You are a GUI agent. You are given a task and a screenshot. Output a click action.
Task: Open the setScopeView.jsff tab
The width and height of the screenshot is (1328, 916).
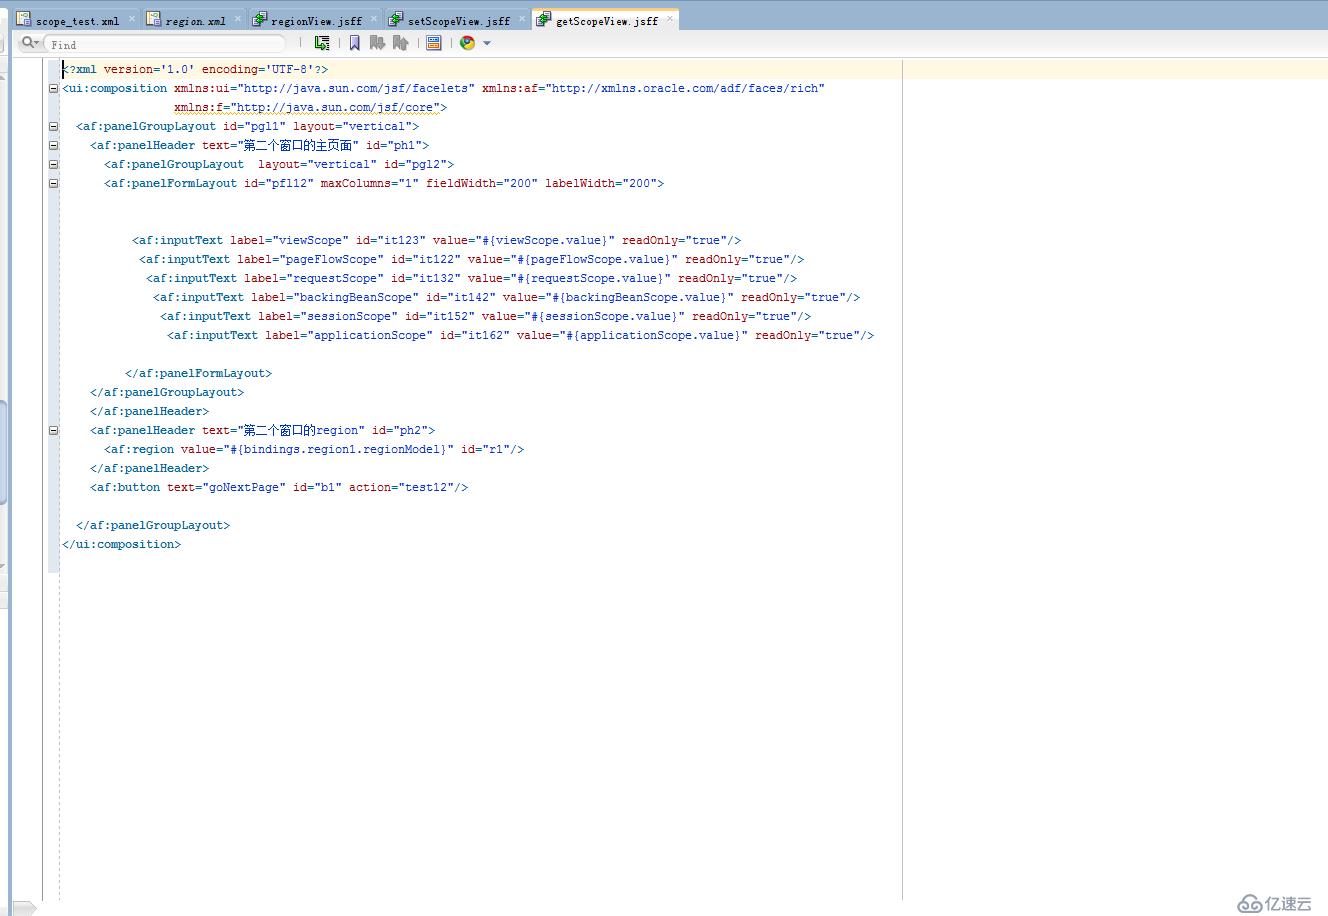pos(459,21)
